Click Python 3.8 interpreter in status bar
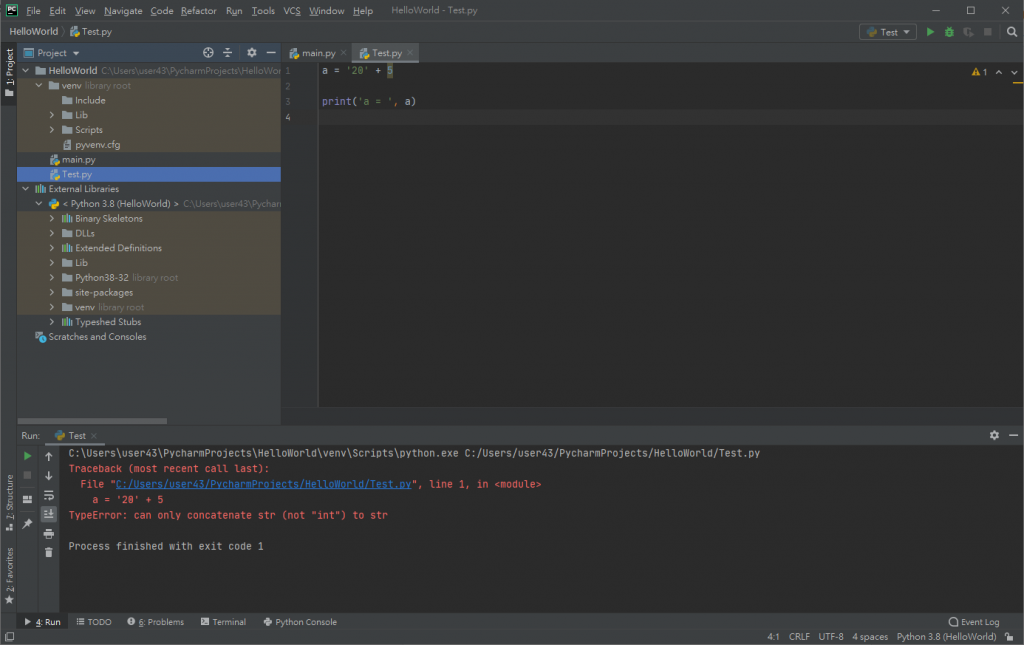This screenshot has width=1024, height=645. pos(945,637)
